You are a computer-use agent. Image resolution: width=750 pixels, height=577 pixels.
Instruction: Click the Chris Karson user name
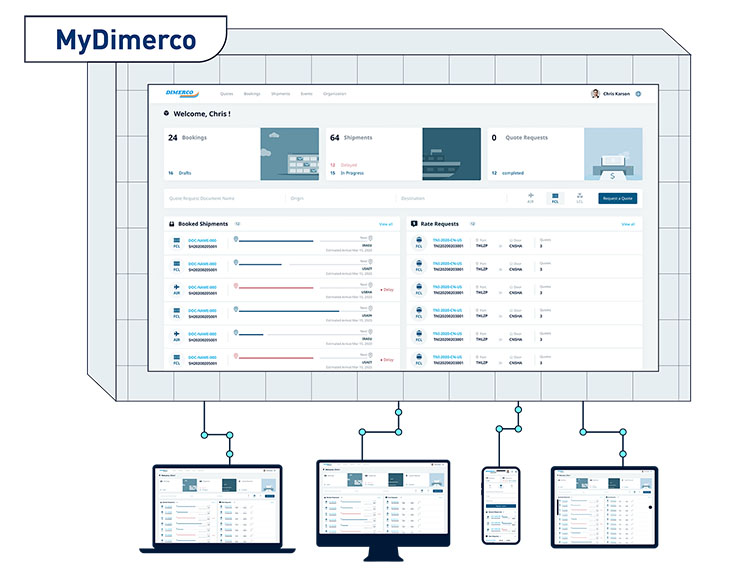point(616,94)
